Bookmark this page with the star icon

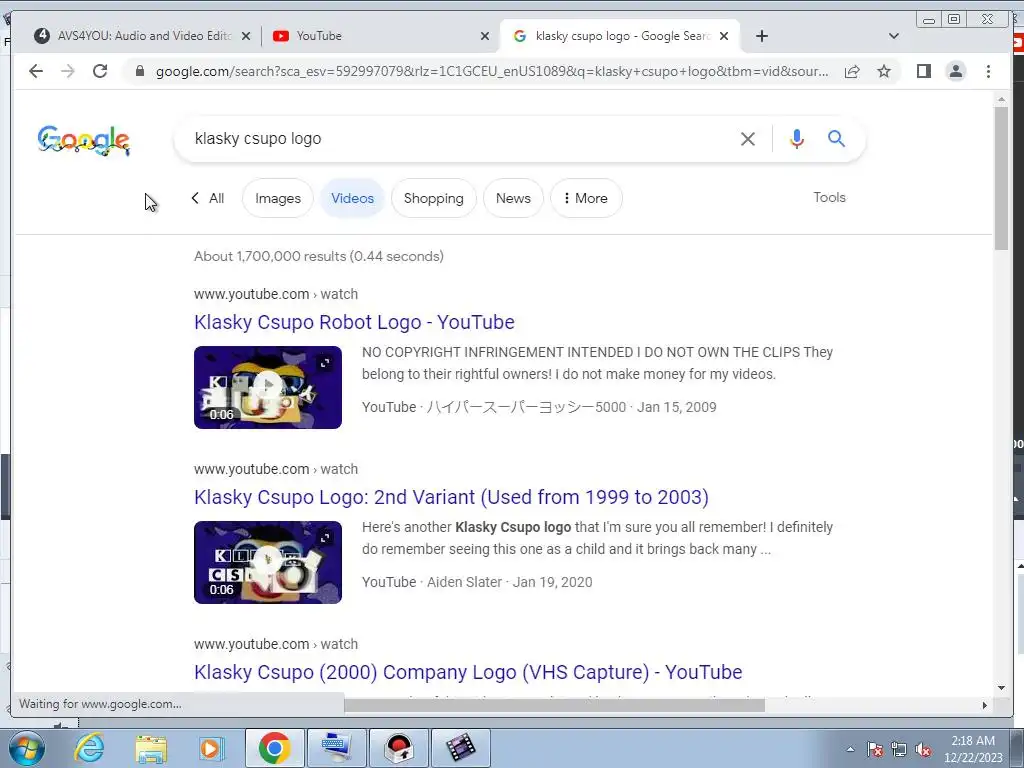pyautogui.click(x=884, y=71)
